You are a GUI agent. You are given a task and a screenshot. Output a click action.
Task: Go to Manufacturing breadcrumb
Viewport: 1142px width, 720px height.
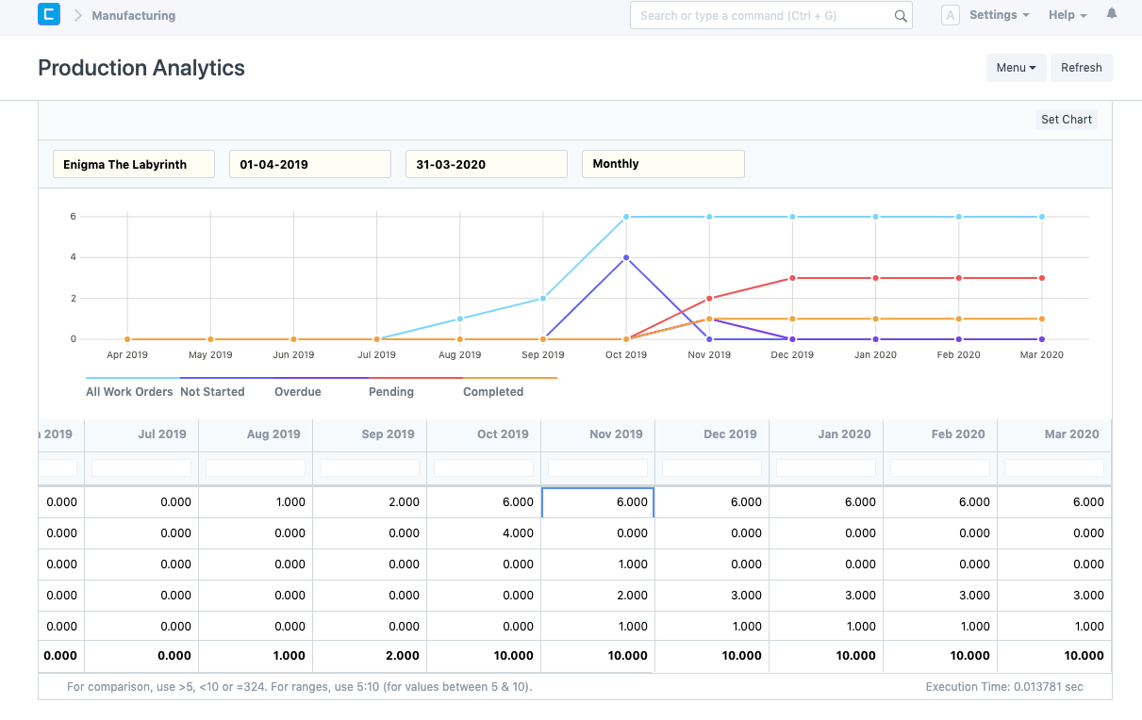pos(133,16)
